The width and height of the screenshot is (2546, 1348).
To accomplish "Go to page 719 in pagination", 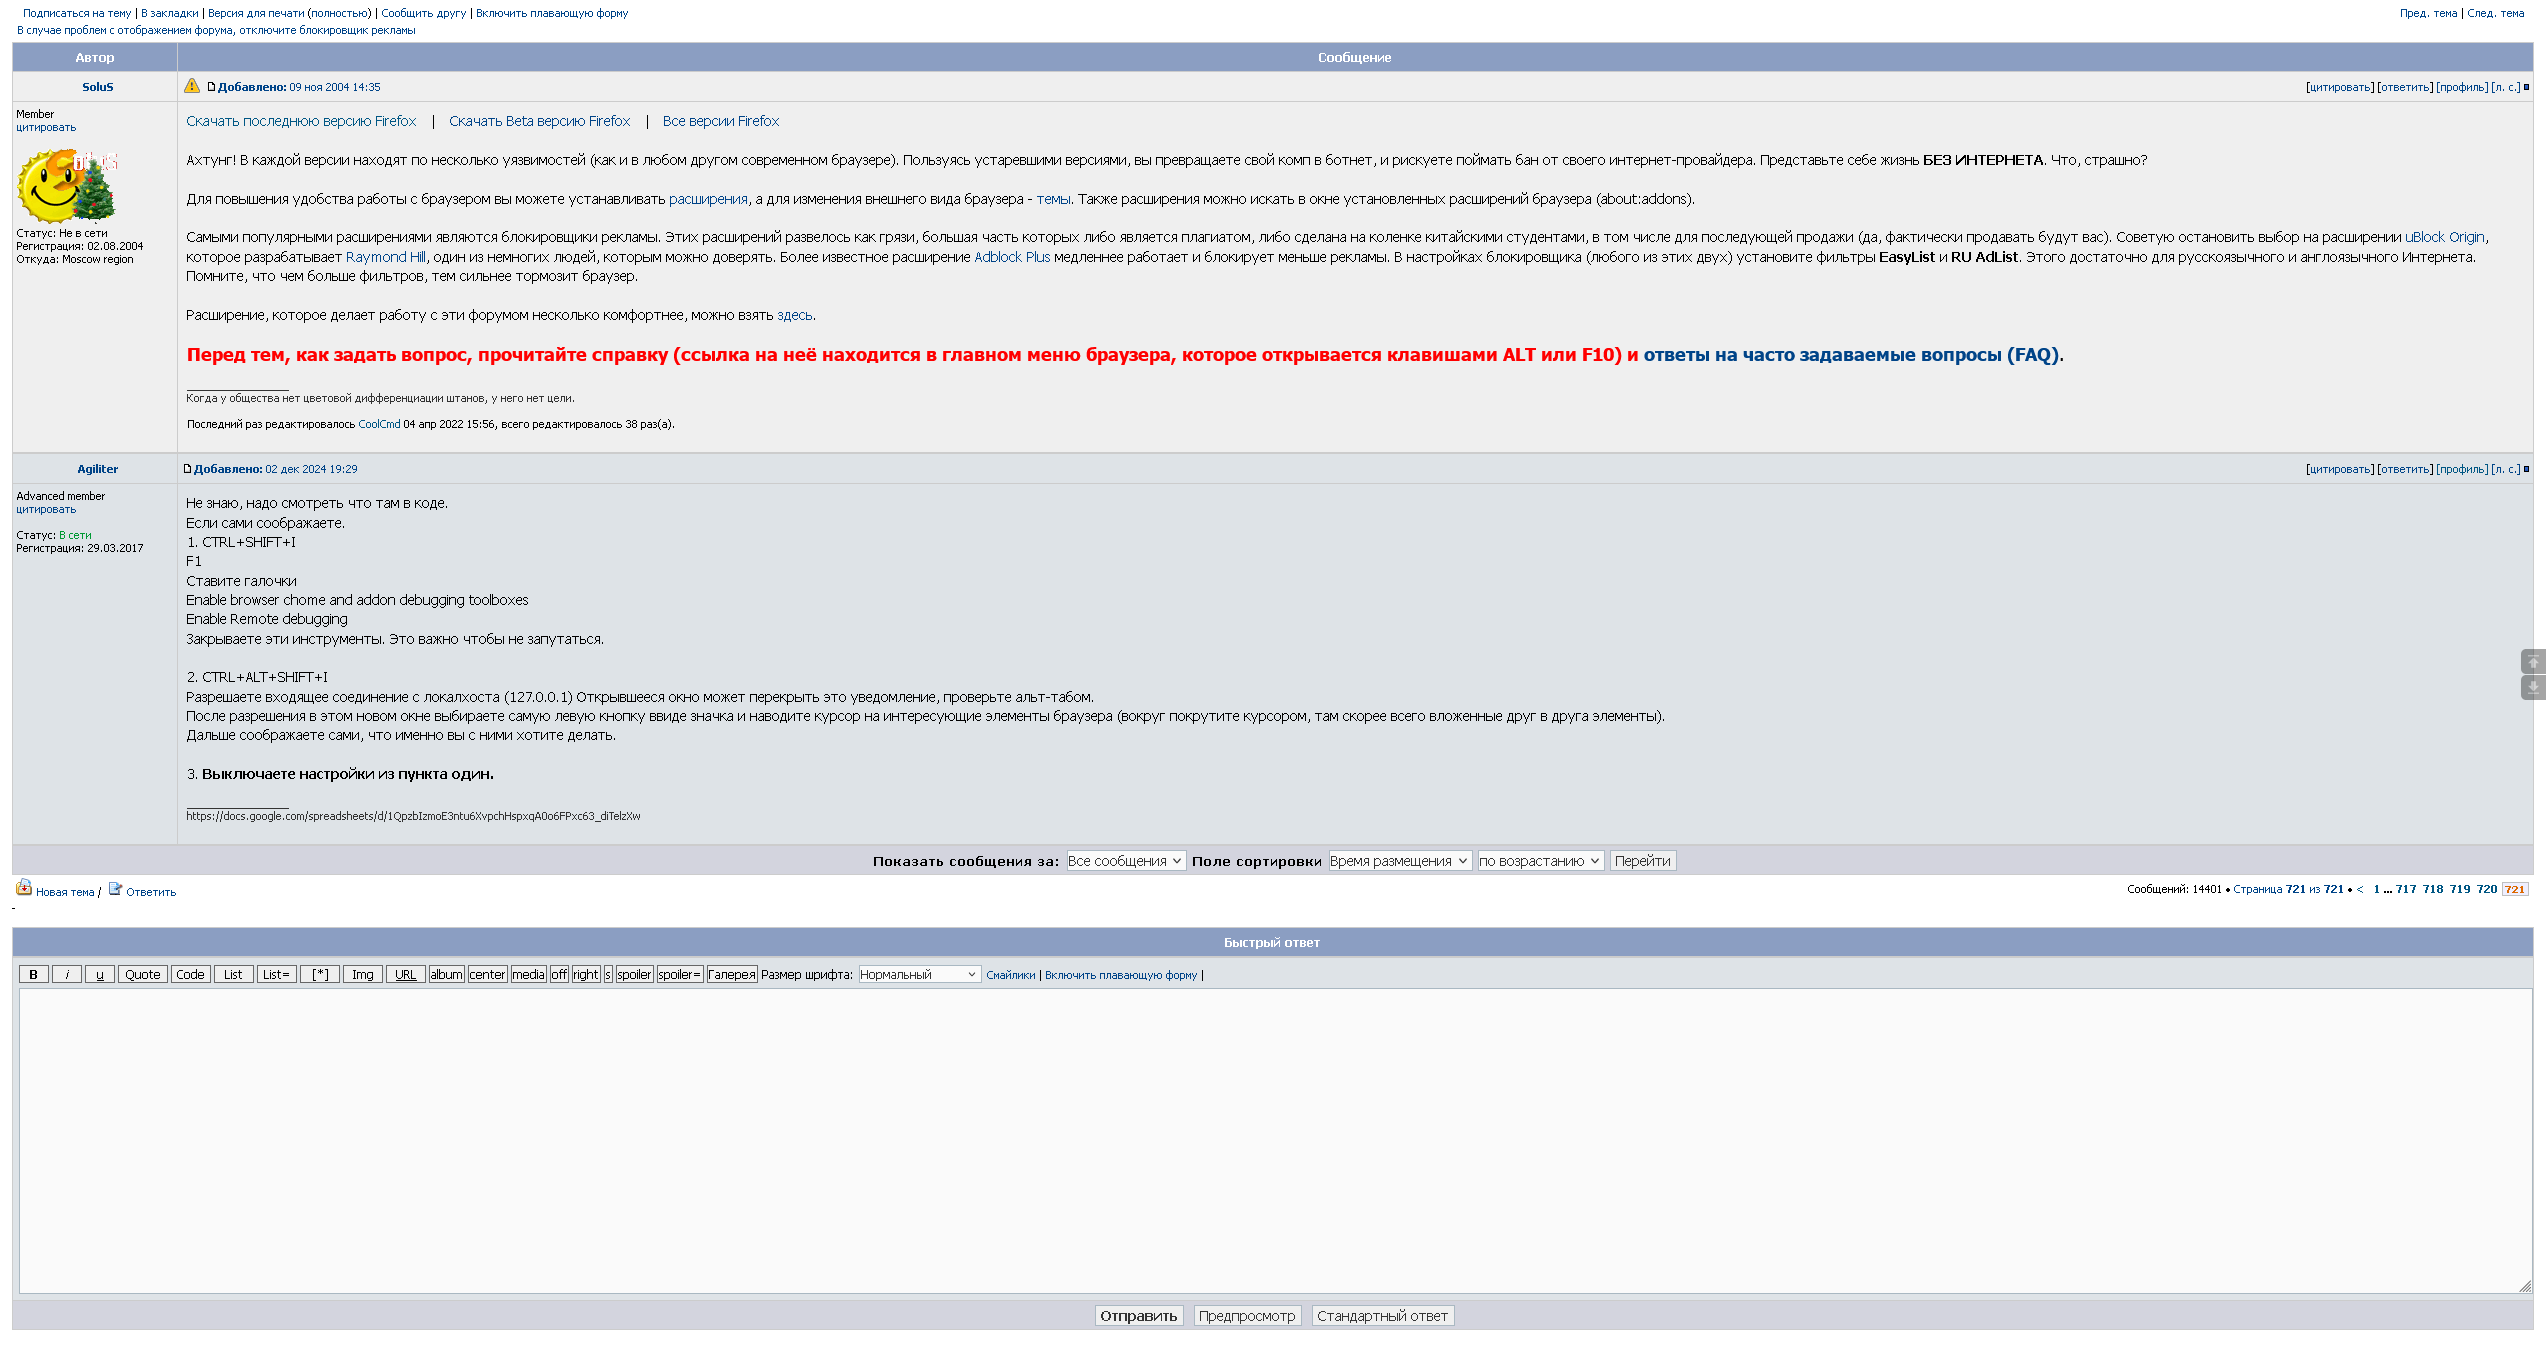I will [x=2459, y=889].
